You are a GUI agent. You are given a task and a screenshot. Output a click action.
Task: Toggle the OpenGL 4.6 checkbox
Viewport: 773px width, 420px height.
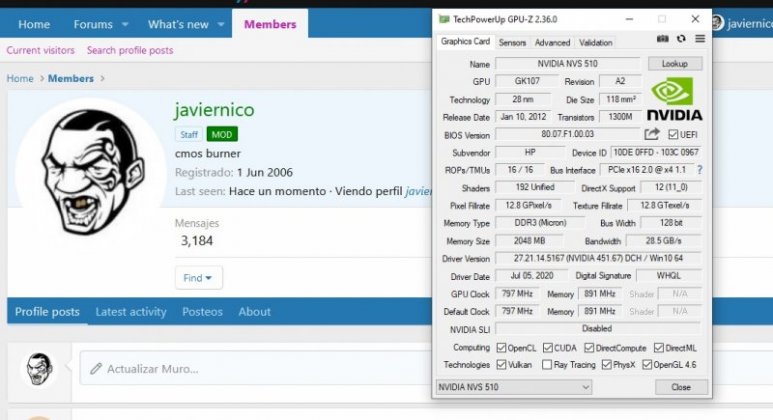[x=647, y=365]
